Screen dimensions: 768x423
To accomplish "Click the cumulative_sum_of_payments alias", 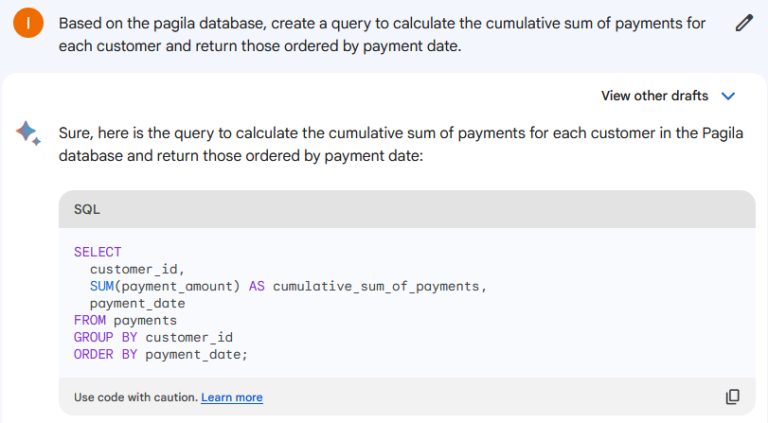I will [x=377, y=286].
